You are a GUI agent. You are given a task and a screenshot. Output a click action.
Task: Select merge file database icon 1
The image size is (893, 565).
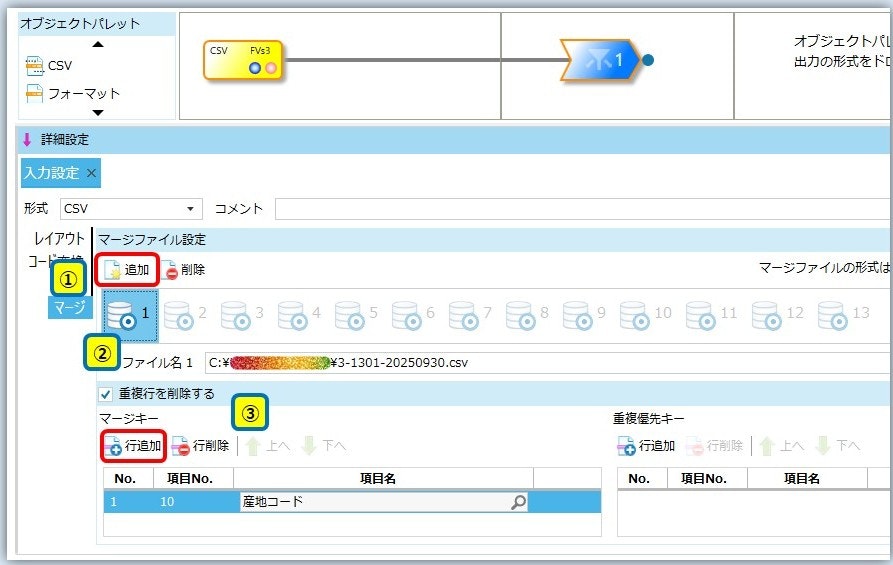(130, 315)
